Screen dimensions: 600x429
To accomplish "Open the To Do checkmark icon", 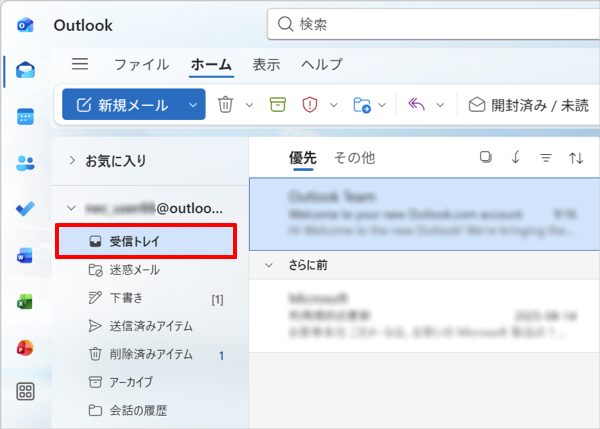I will [25, 209].
